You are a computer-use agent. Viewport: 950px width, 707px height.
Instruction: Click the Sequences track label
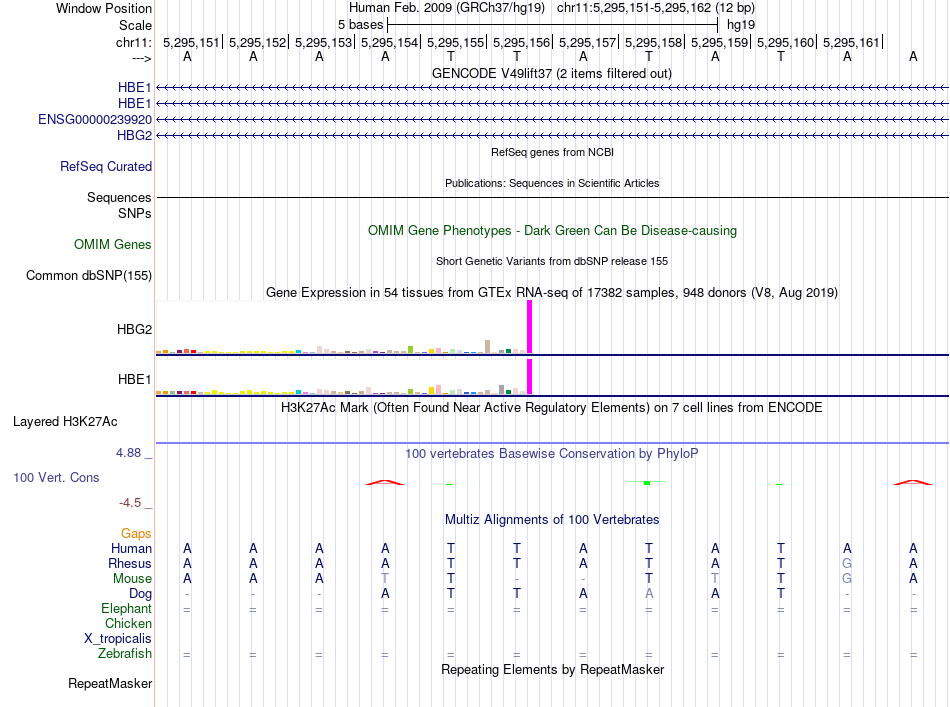[x=119, y=197]
